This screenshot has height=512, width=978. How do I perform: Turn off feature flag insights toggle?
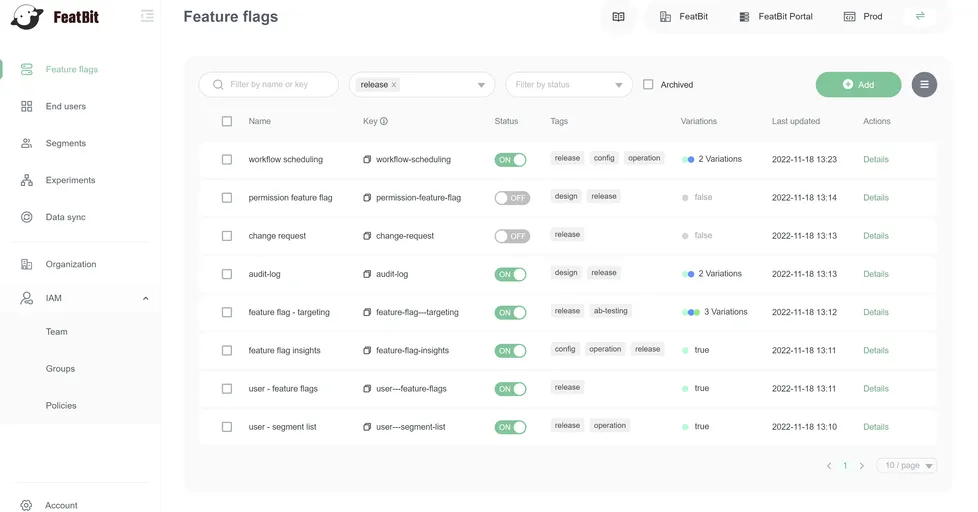coord(510,350)
